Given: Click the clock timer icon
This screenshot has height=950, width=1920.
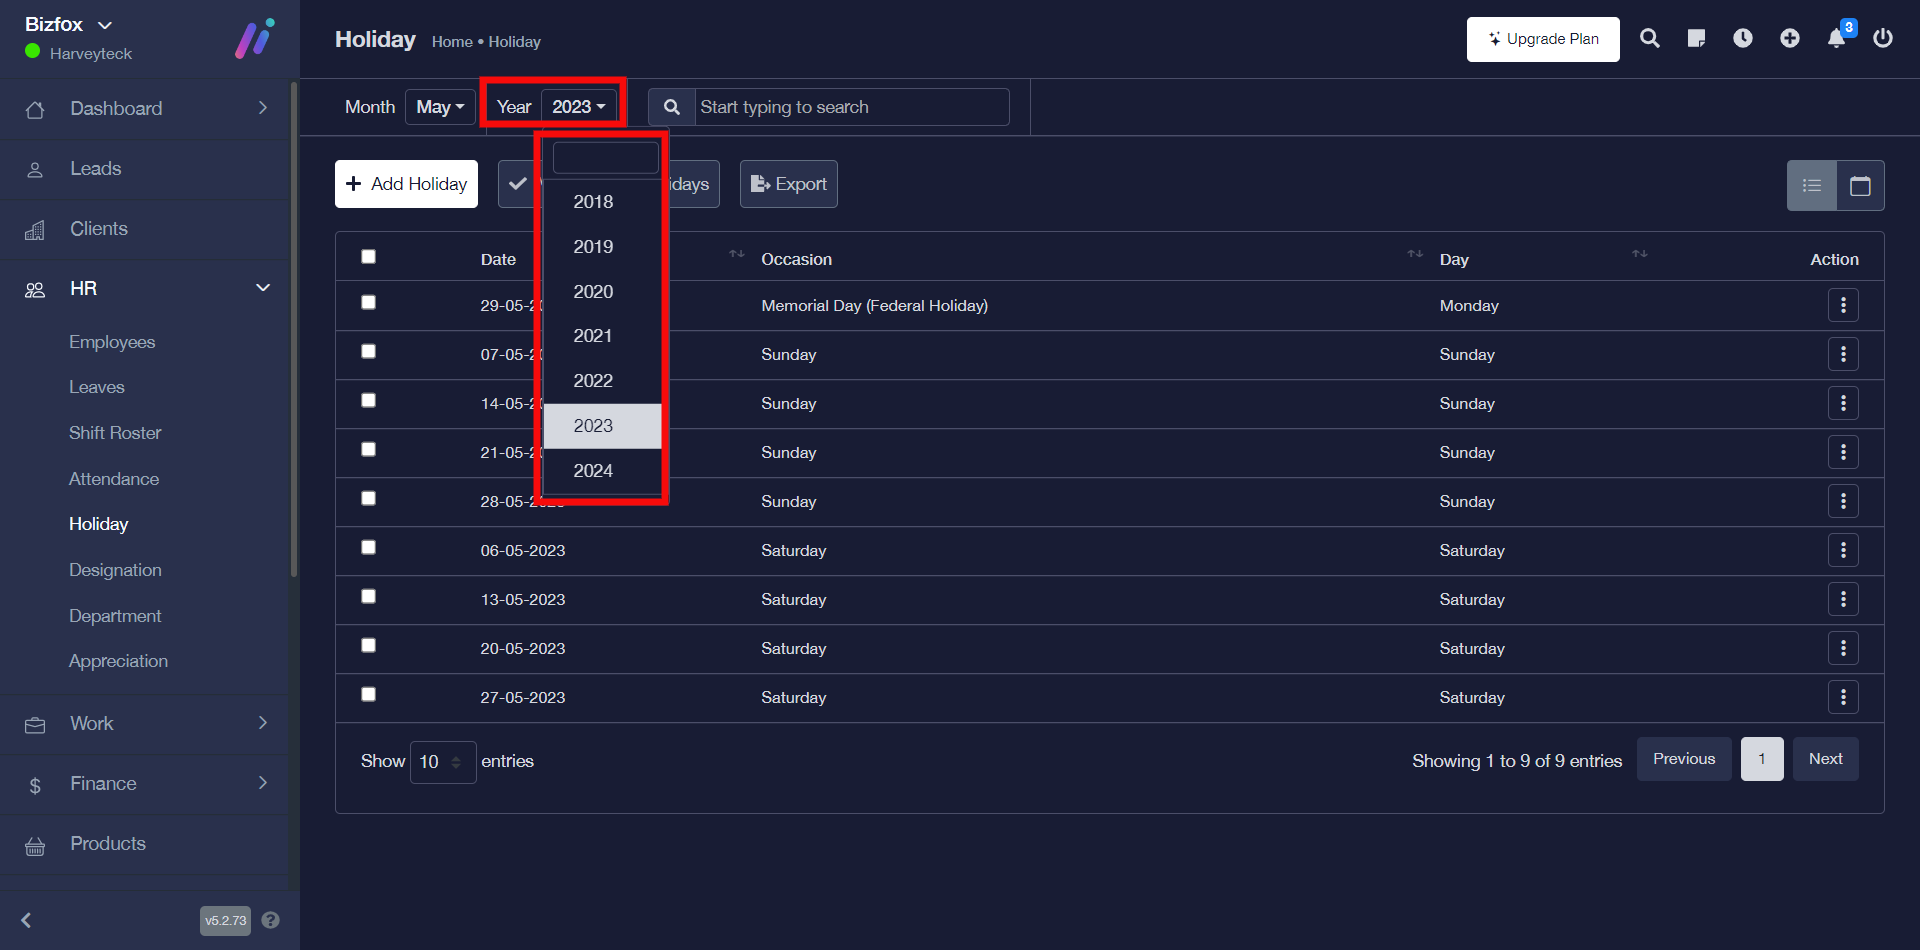Looking at the screenshot, I should click(1743, 39).
